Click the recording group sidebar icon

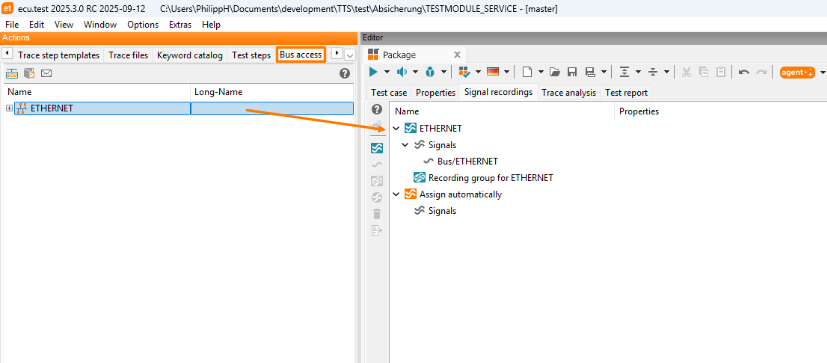(x=377, y=181)
